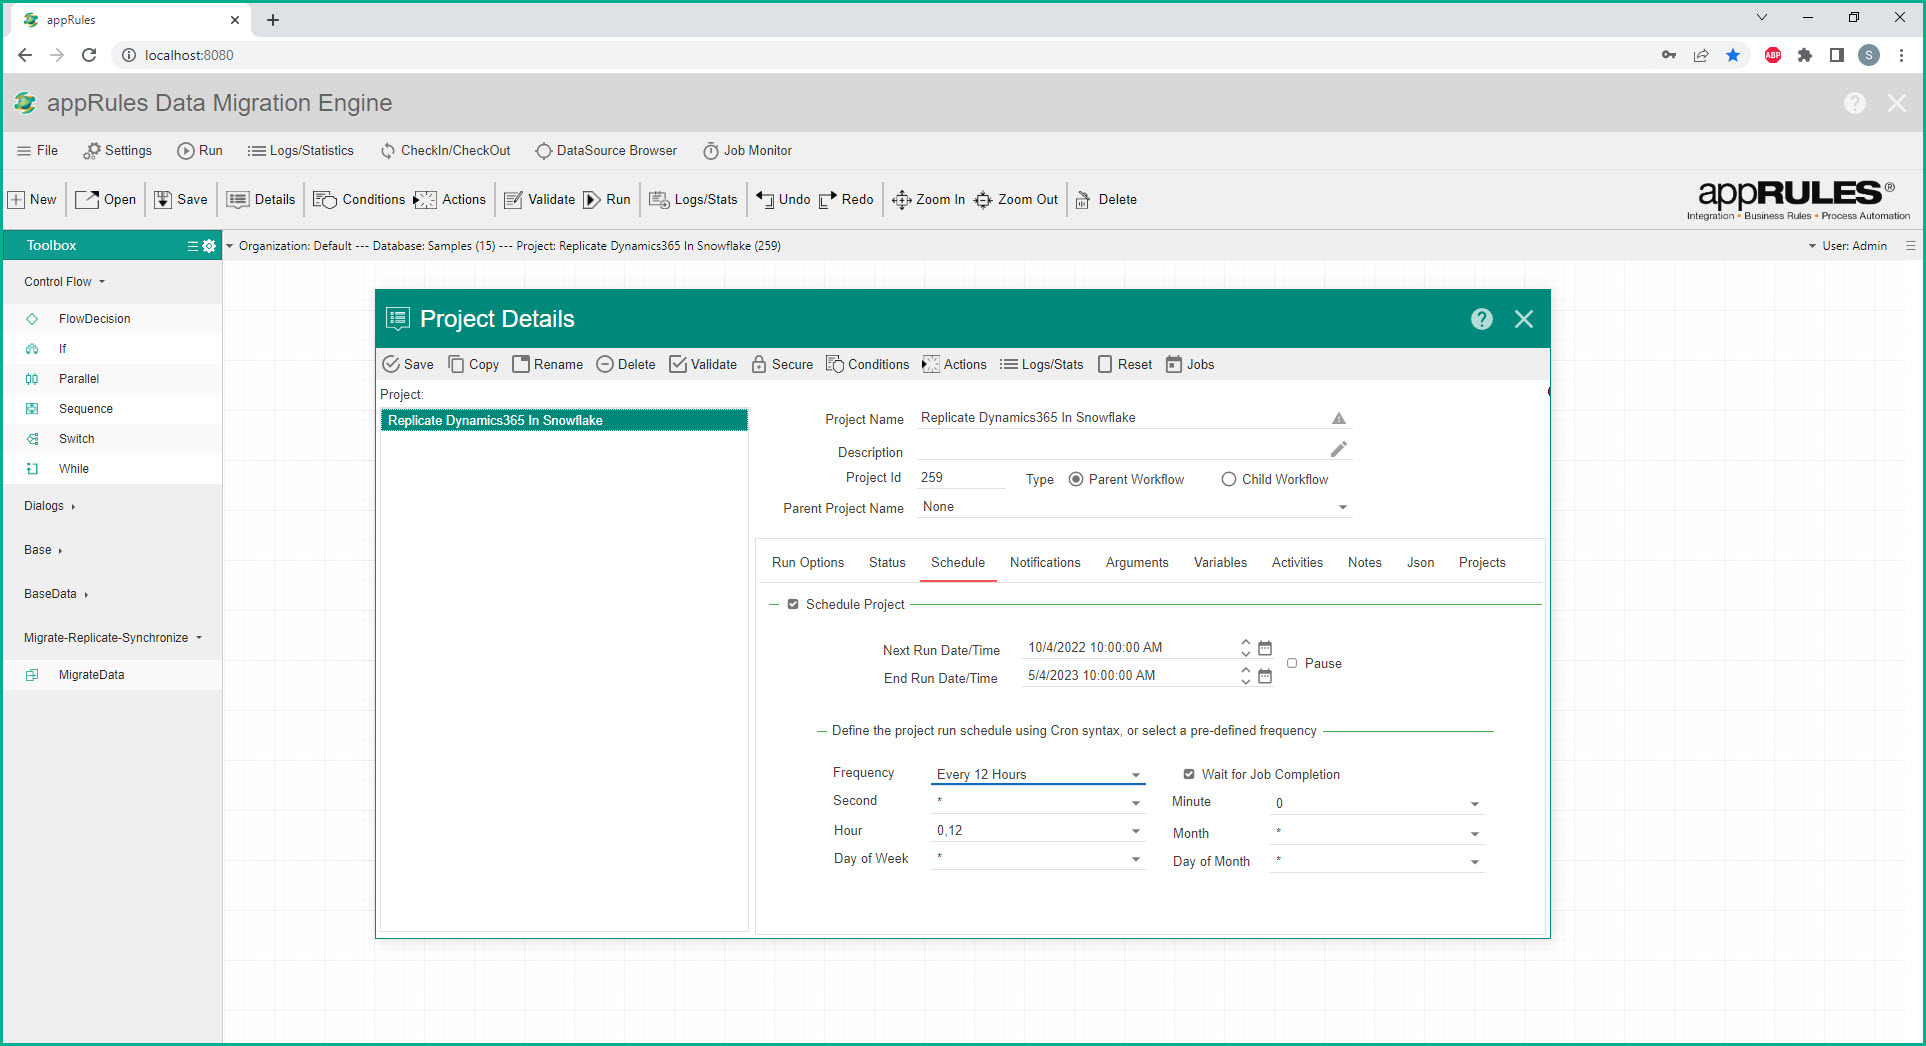
Task: Open calendar for Next Run Date/Time
Action: click(1265, 648)
